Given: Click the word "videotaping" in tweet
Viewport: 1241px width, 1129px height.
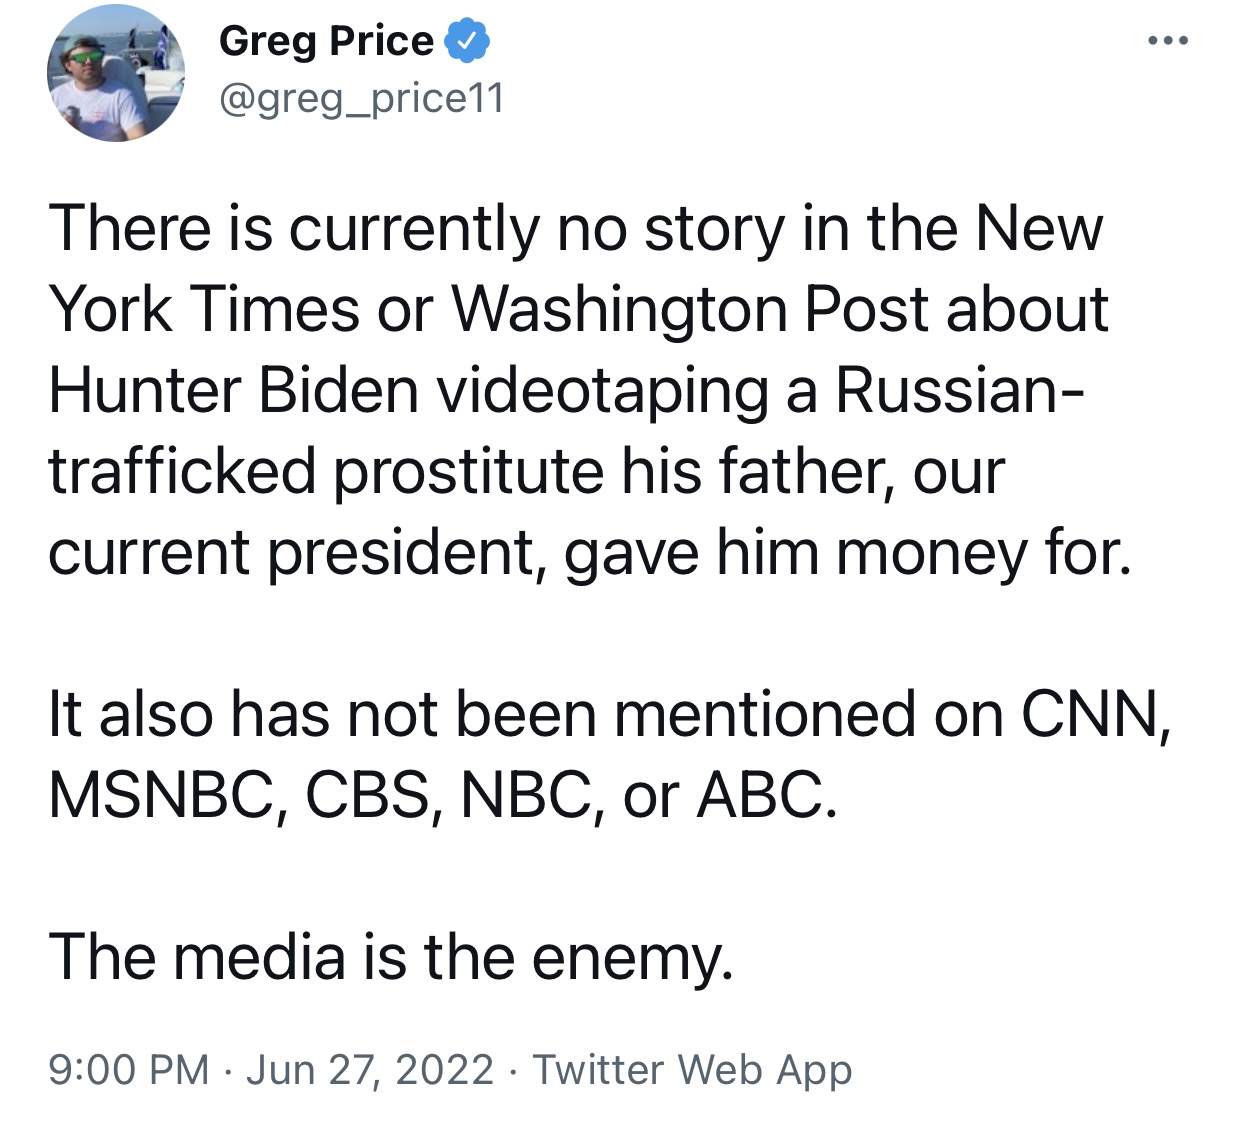Looking at the screenshot, I should coord(602,392).
